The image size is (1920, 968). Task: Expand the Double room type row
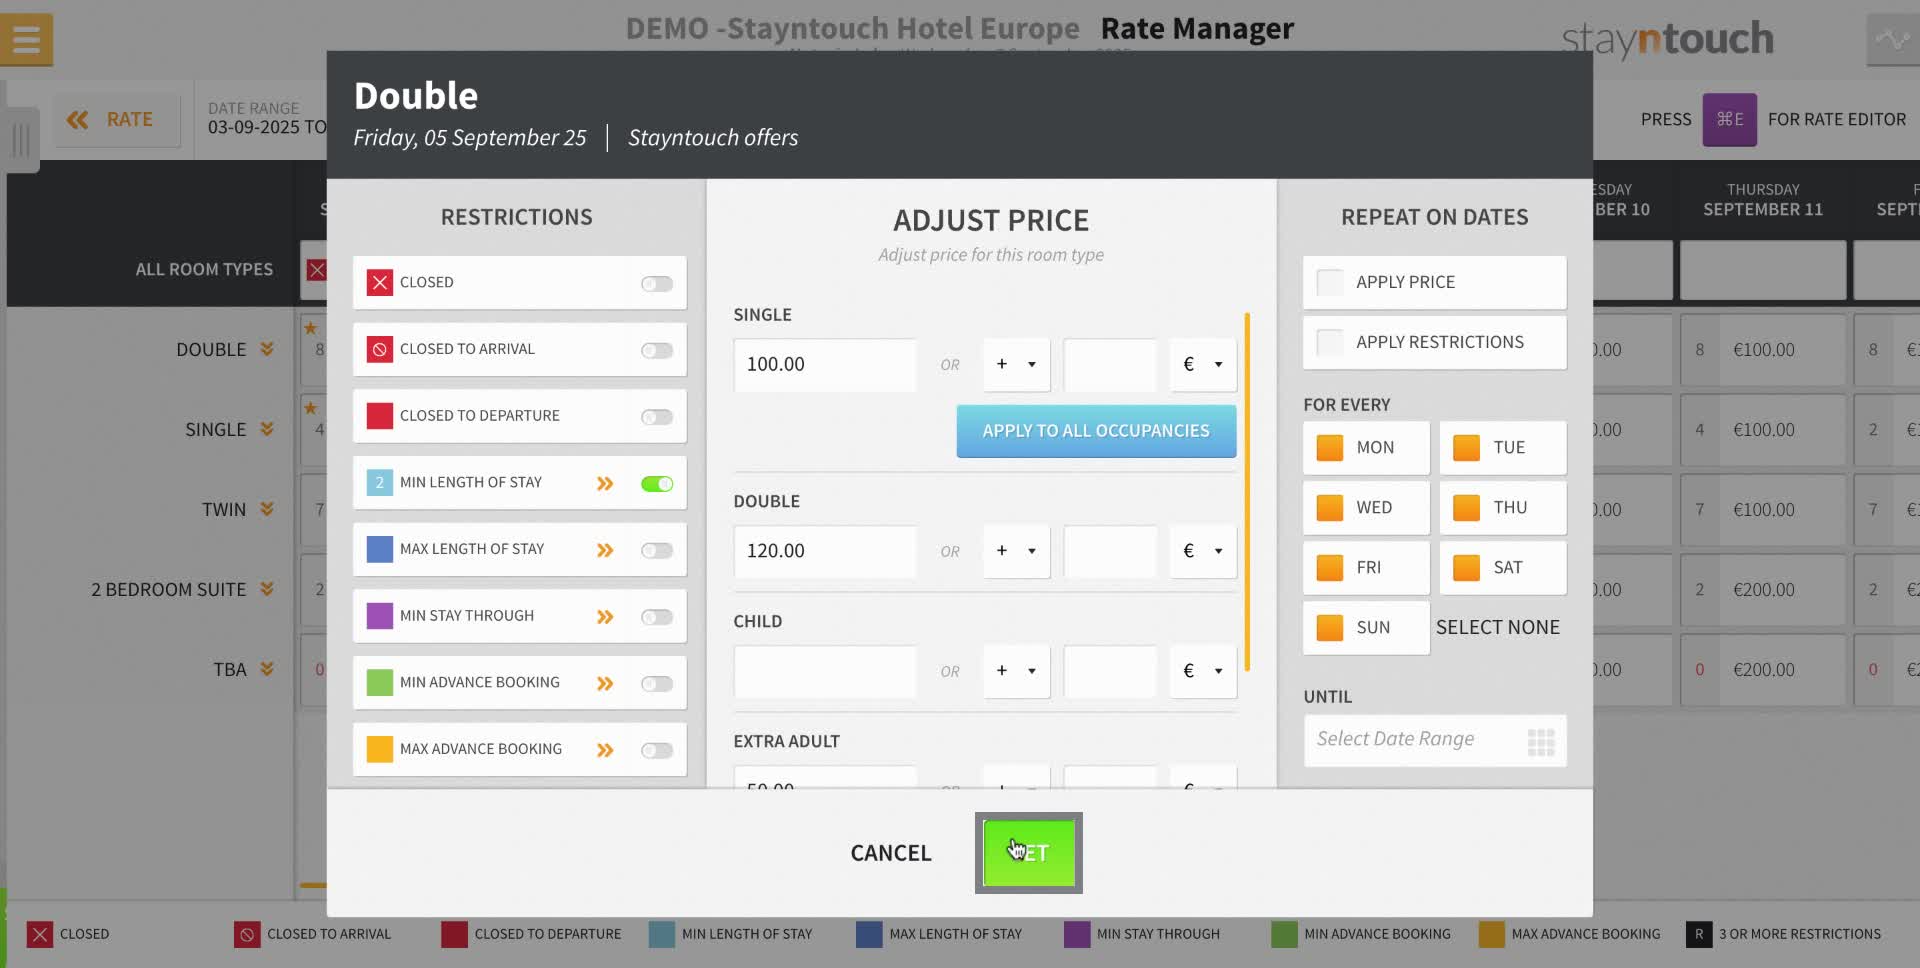click(x=267, y=349)
